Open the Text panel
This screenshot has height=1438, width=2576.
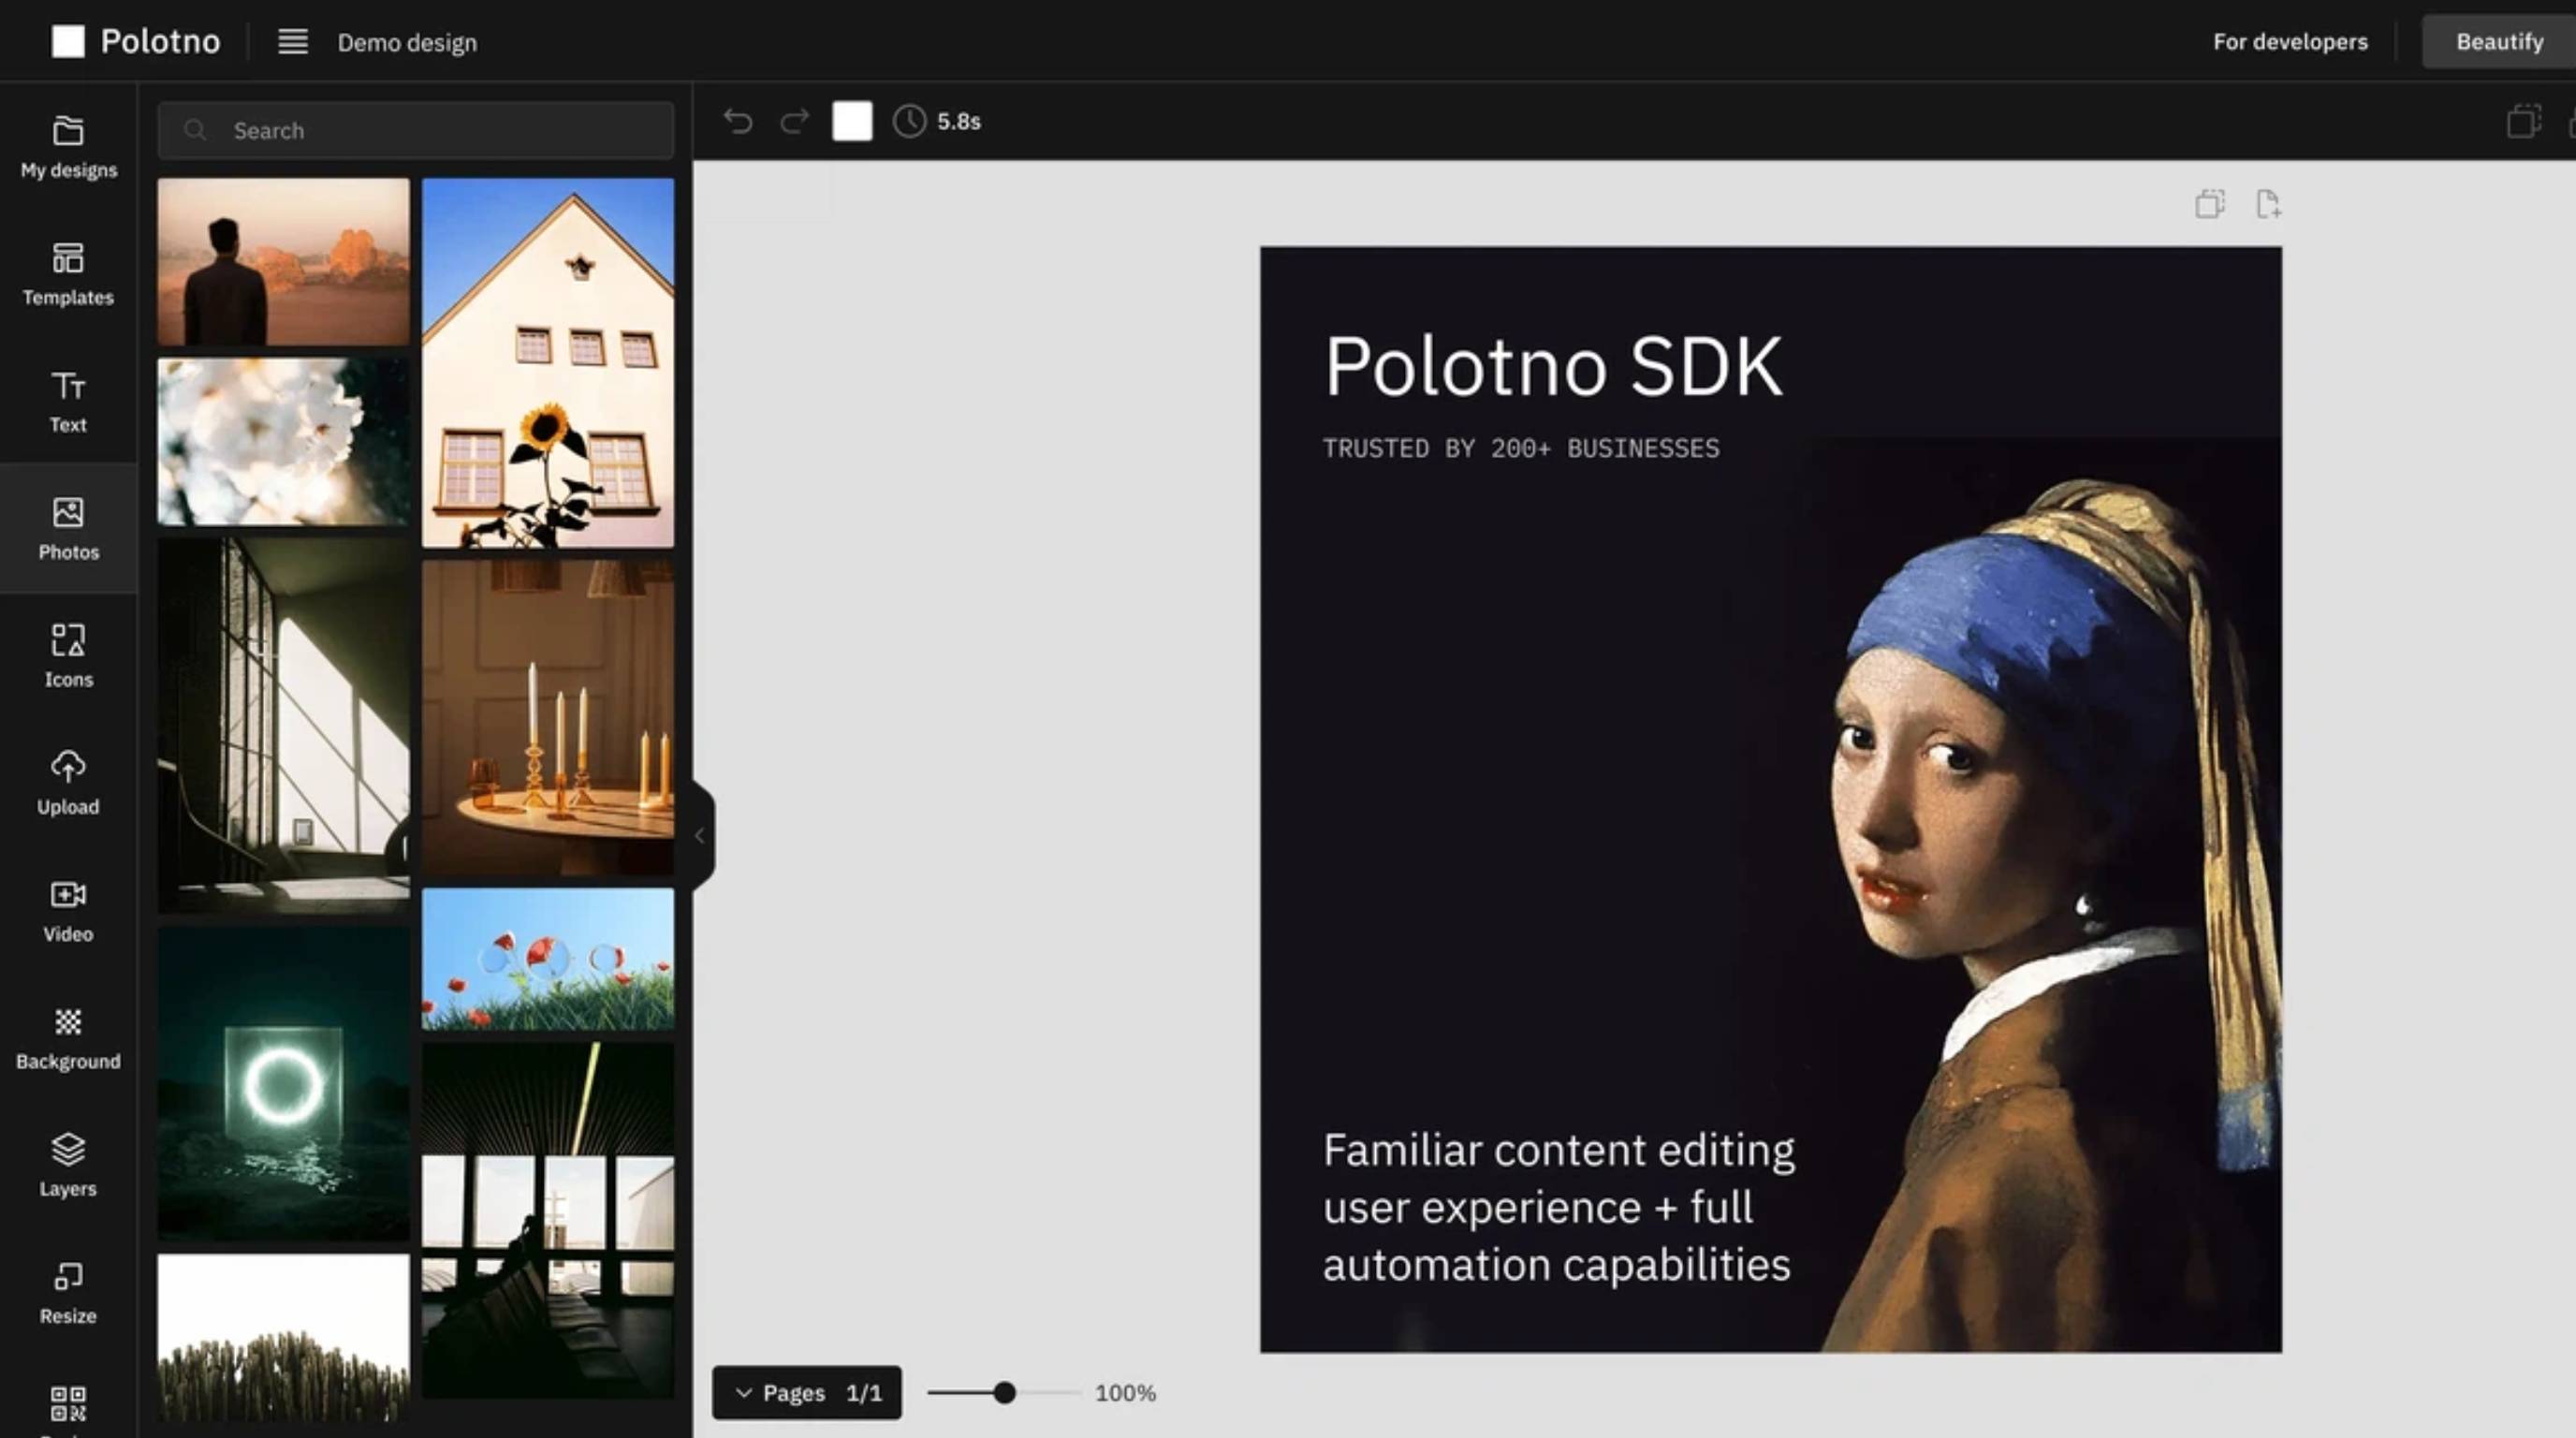(68, 401)
